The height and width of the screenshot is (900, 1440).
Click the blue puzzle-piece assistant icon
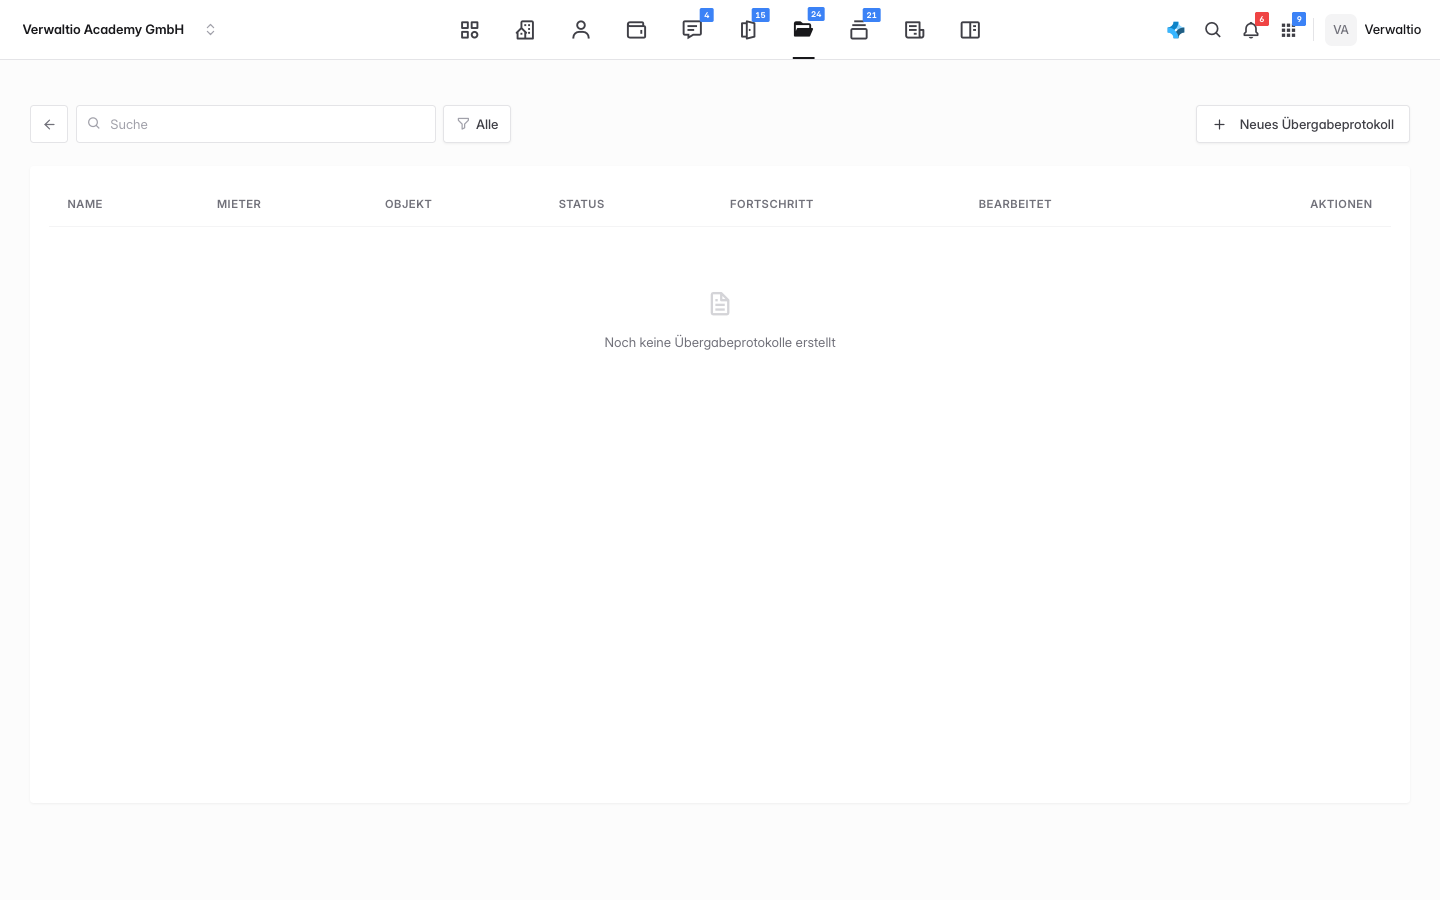[1176, 30]
